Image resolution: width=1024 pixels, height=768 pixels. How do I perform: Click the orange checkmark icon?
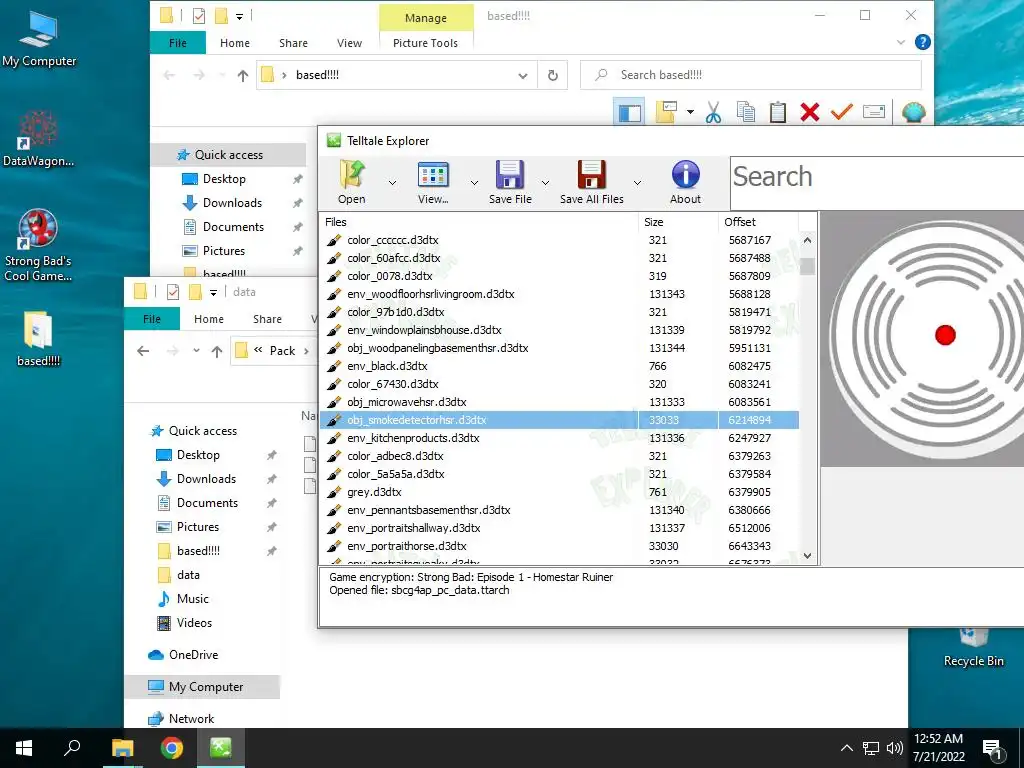[842, 112]
